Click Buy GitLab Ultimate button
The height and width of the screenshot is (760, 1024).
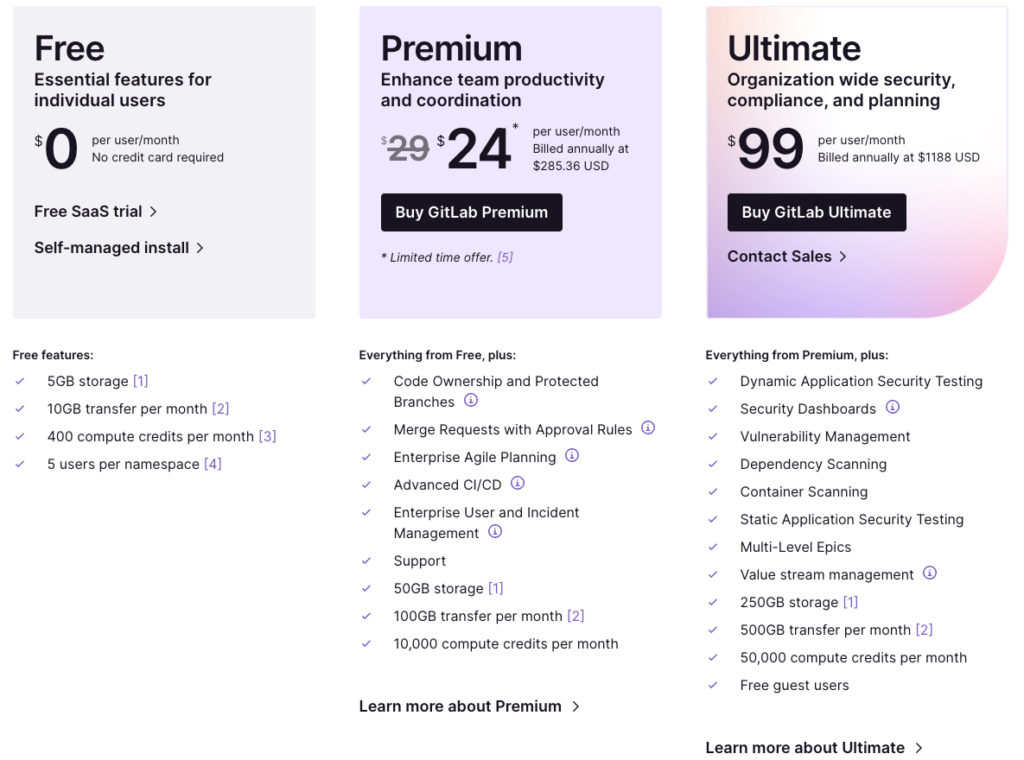[816, 212]
